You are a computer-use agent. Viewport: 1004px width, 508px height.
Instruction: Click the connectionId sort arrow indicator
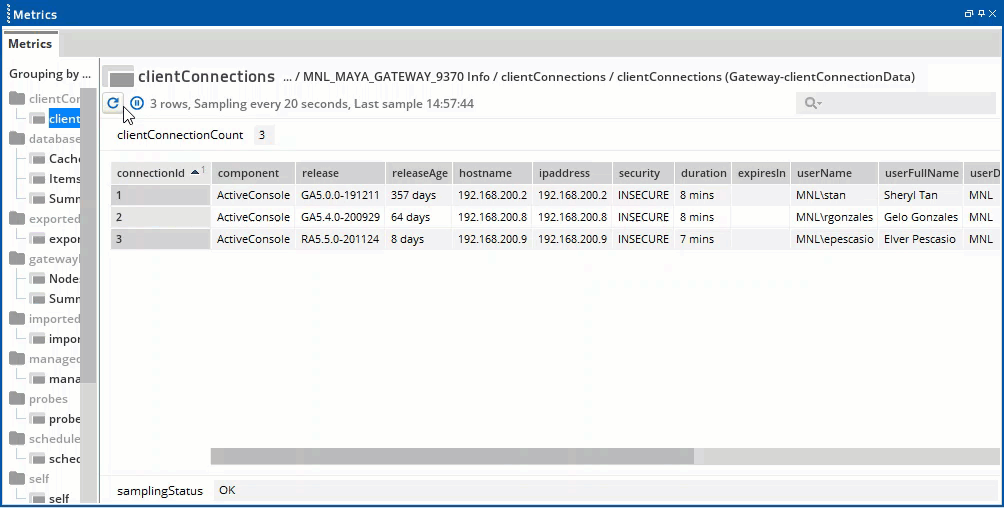click(195, 172)
